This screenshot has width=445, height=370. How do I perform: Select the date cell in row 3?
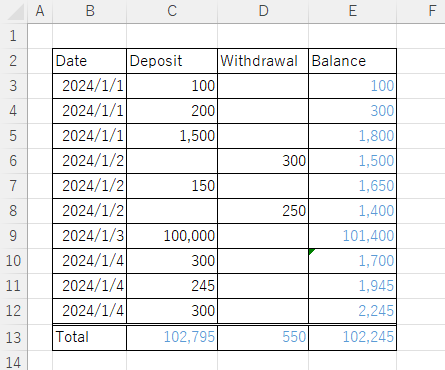pos(90,86)
